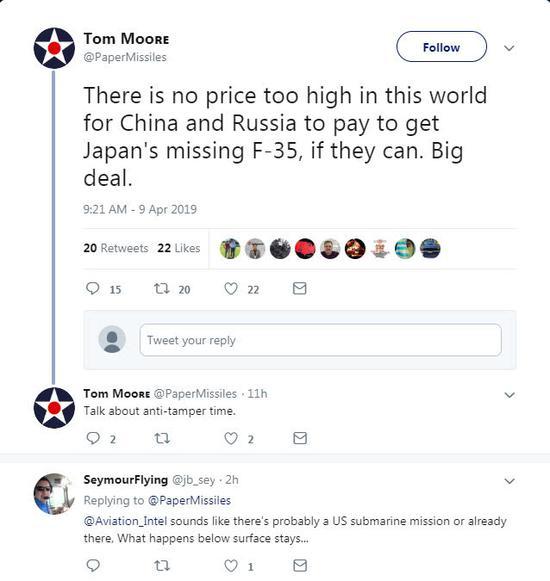
Task: Like the anti-tamper time tweet
Action: click(231, 438)
